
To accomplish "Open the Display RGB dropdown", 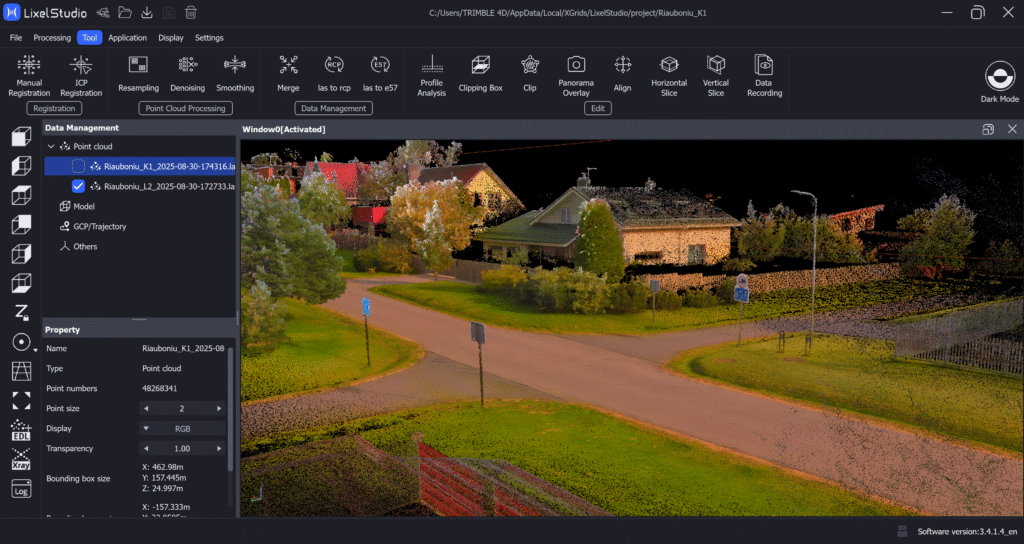I will click(x=183, y=428).
